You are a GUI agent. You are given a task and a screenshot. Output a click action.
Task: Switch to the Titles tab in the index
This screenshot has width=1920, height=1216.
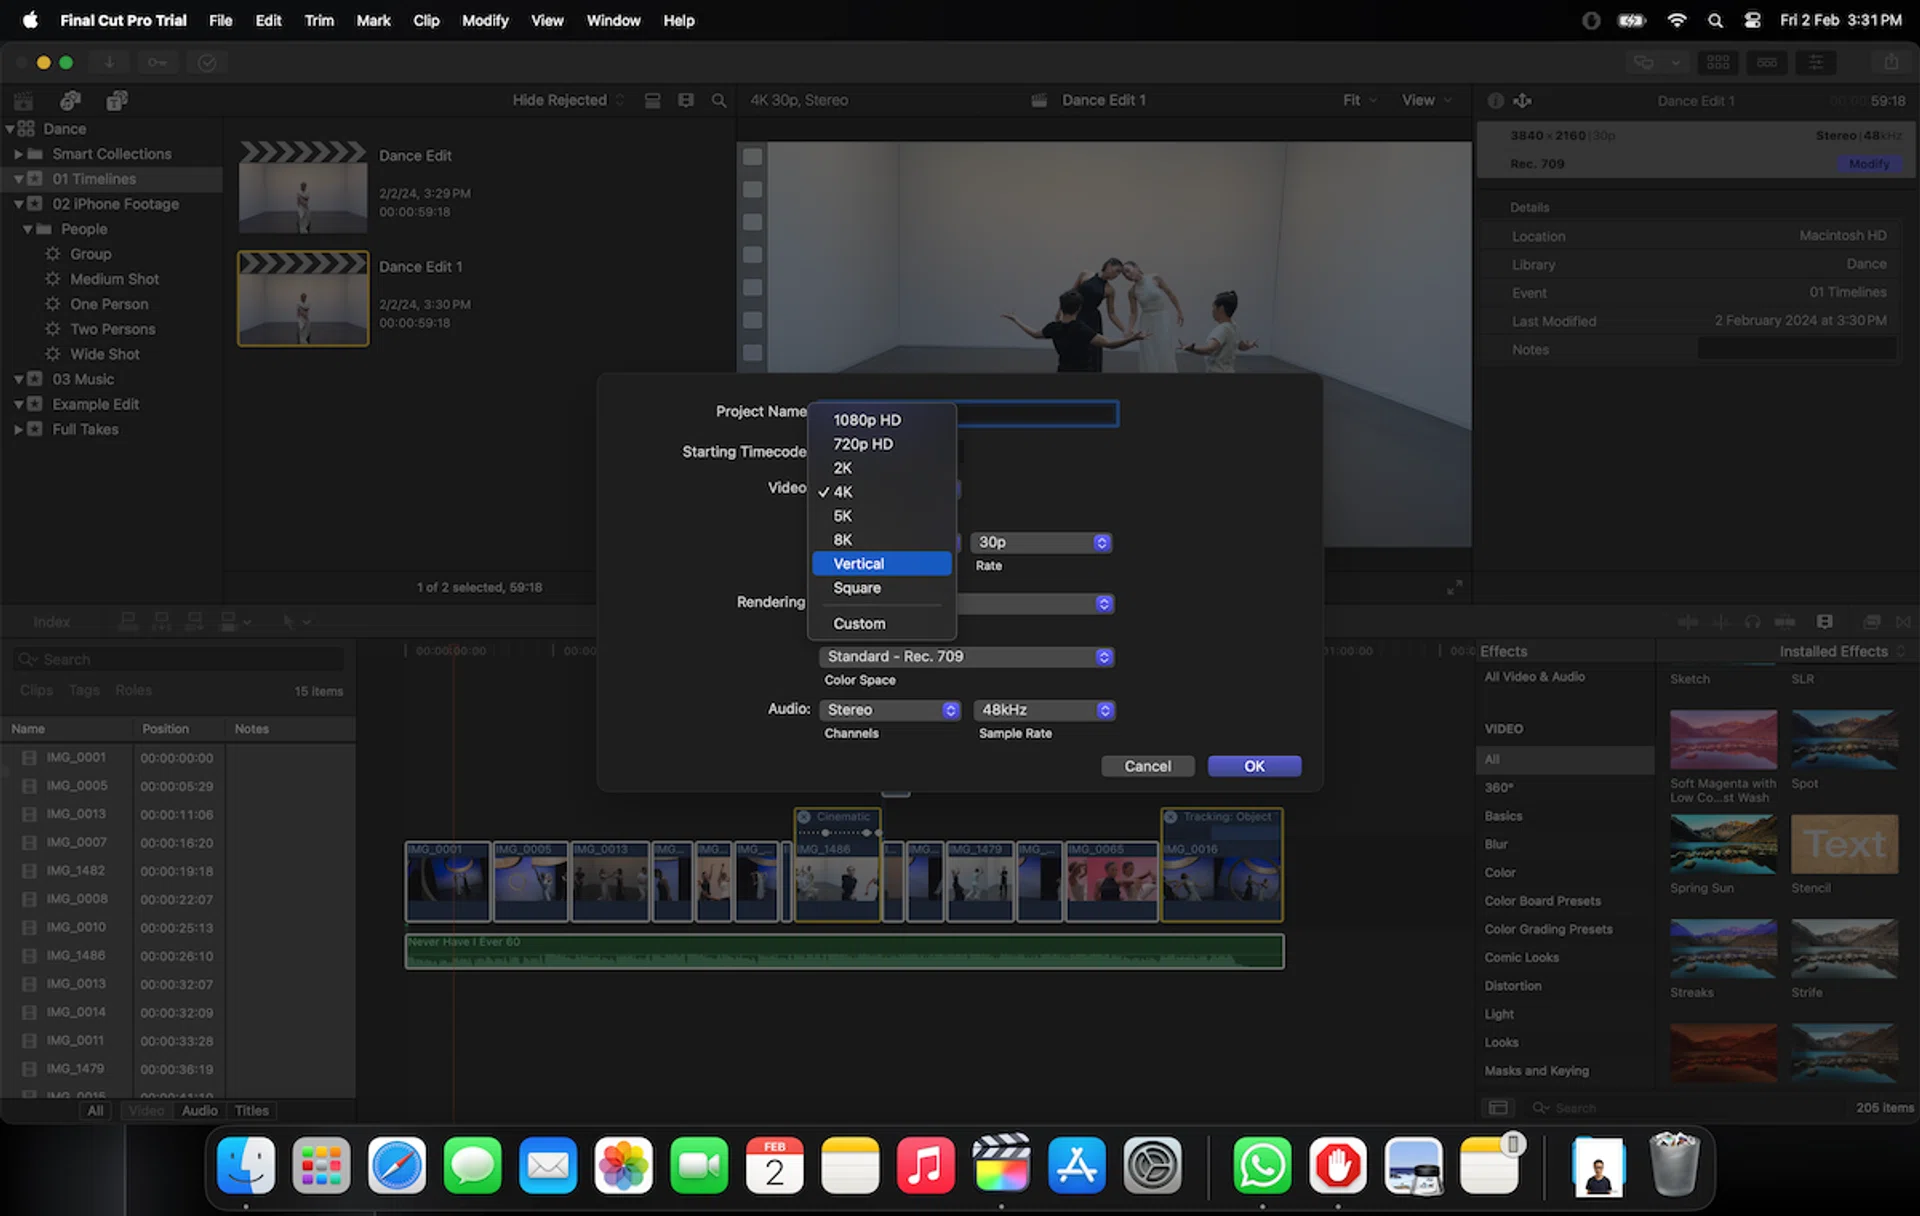(x=252, y=1110)
